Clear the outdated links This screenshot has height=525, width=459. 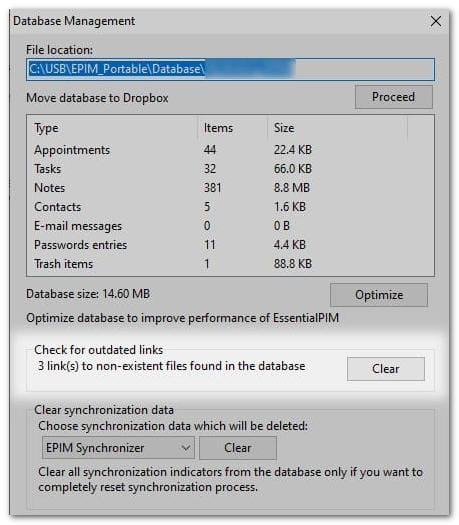click(x=386, y=369)
